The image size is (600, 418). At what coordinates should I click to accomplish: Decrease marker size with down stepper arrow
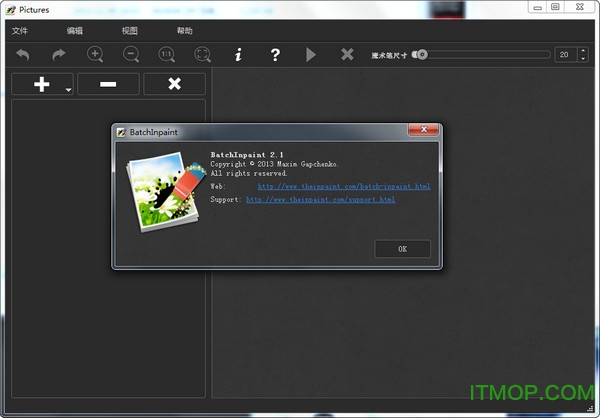[x=583, y=59]
